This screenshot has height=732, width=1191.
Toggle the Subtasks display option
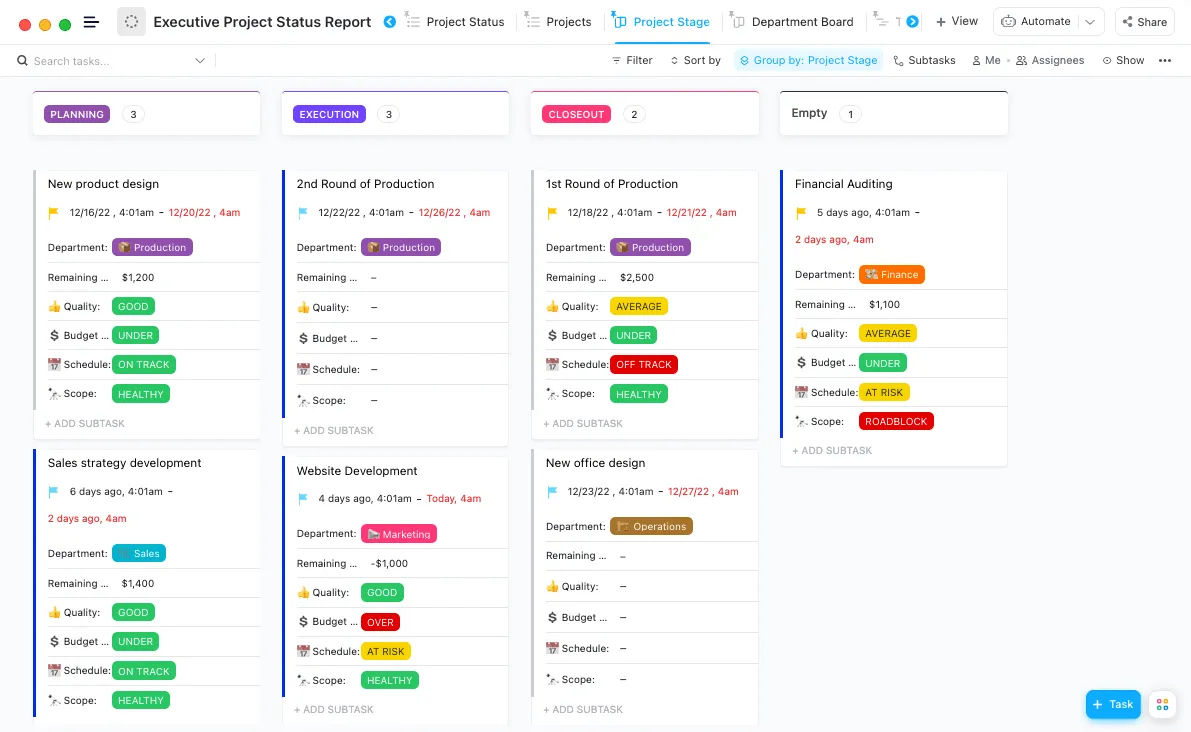(x=924, y=61)
